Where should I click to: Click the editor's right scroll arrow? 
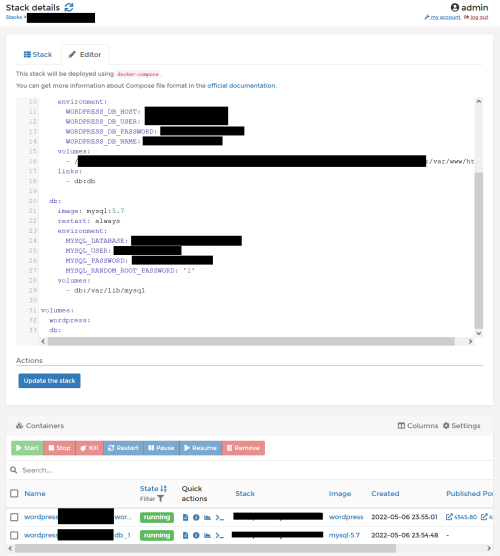point(470,341)
